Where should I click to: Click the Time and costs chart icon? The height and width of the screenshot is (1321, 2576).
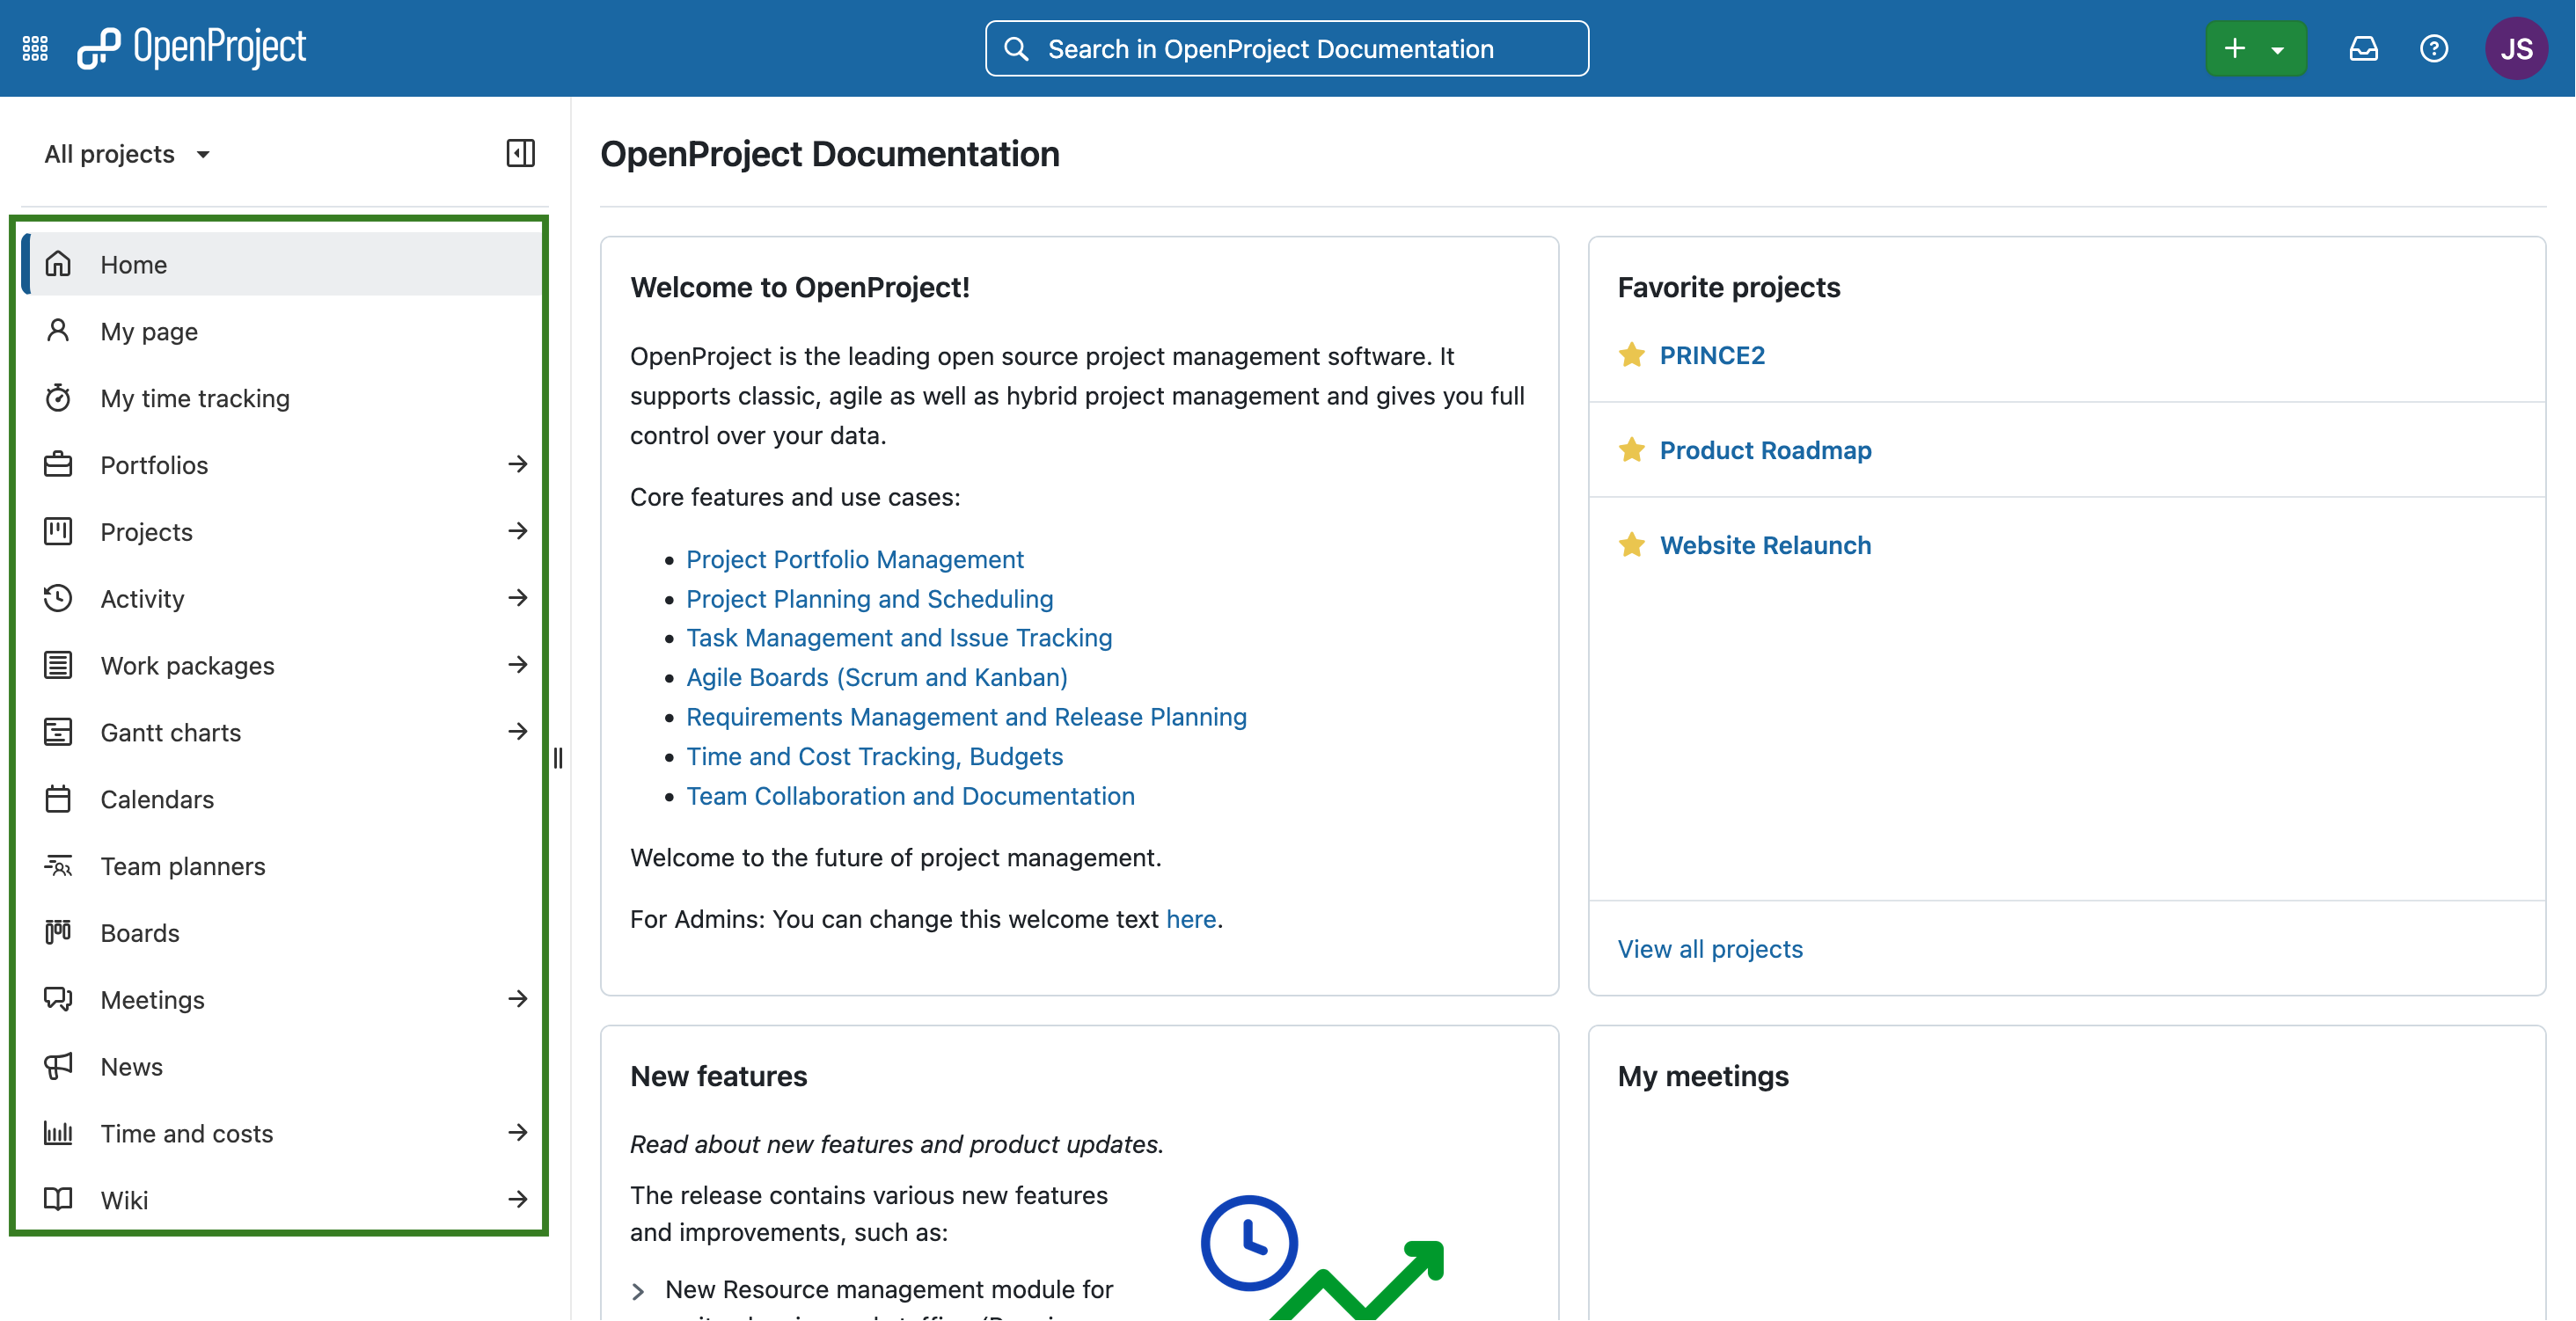[x=58, y=1133]
